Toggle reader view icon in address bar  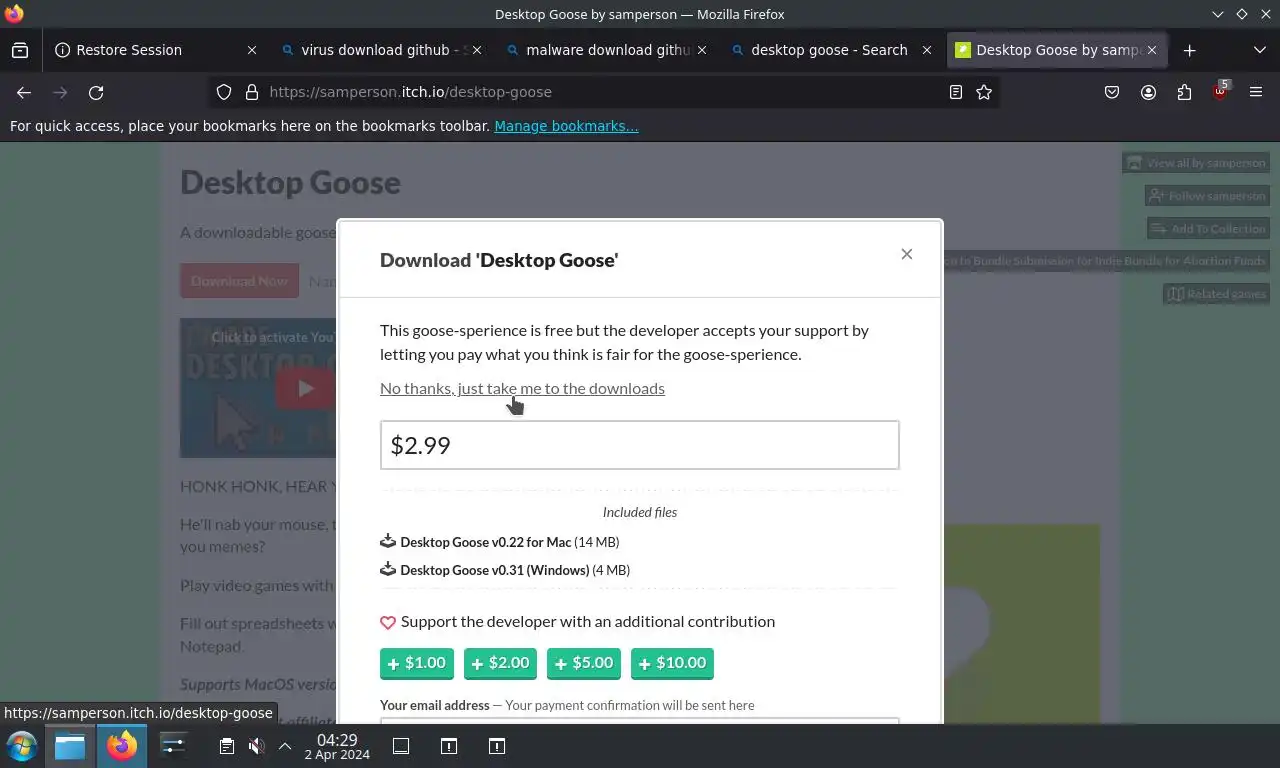pos(956,92)
